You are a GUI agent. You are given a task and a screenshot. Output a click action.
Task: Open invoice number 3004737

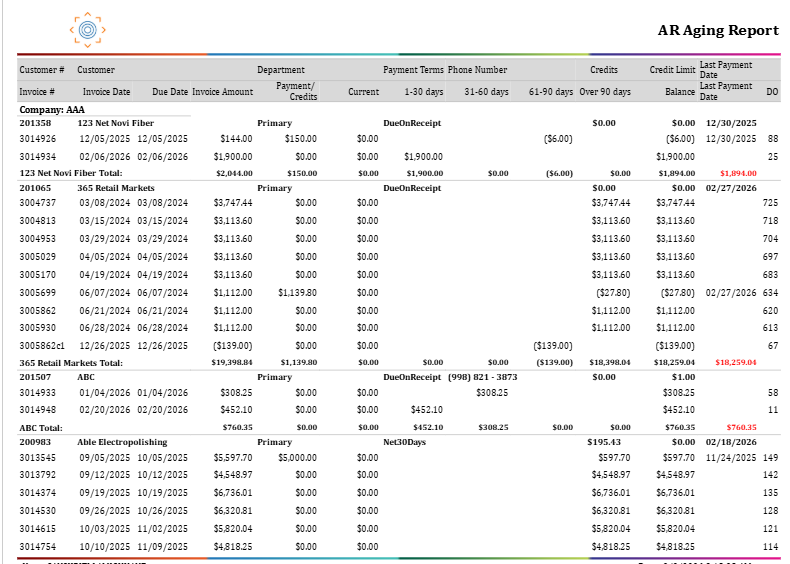tap(38, 203)
